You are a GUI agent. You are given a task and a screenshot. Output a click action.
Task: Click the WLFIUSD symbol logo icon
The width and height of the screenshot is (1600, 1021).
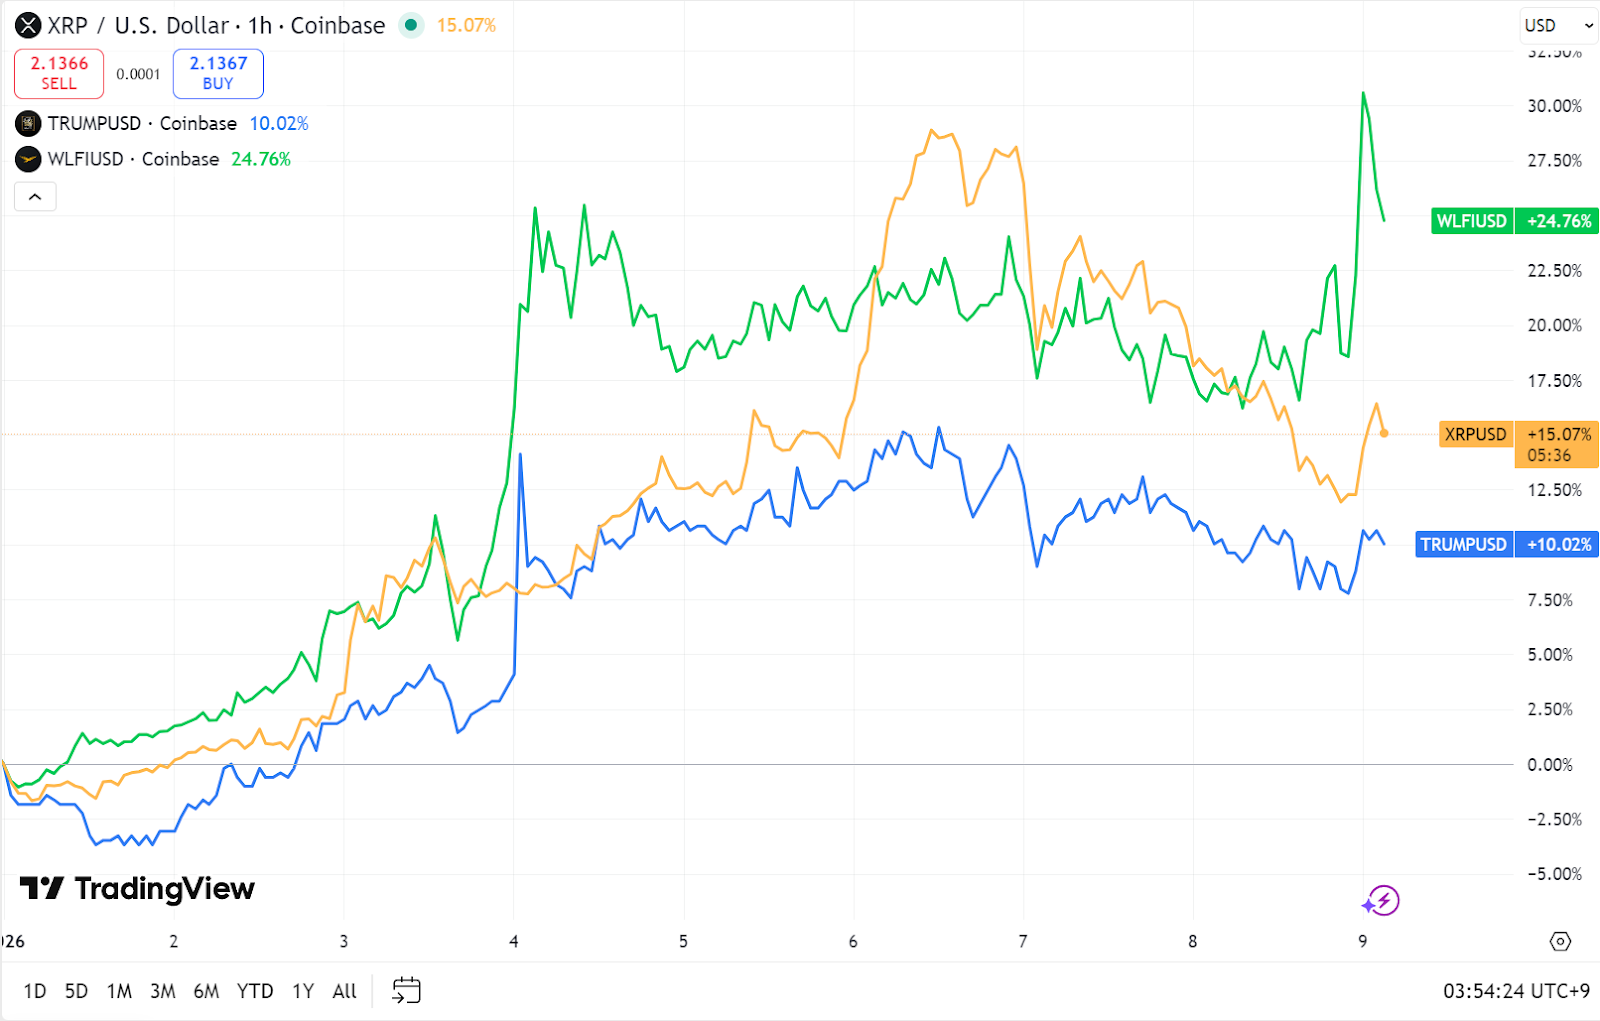point(28,160)
